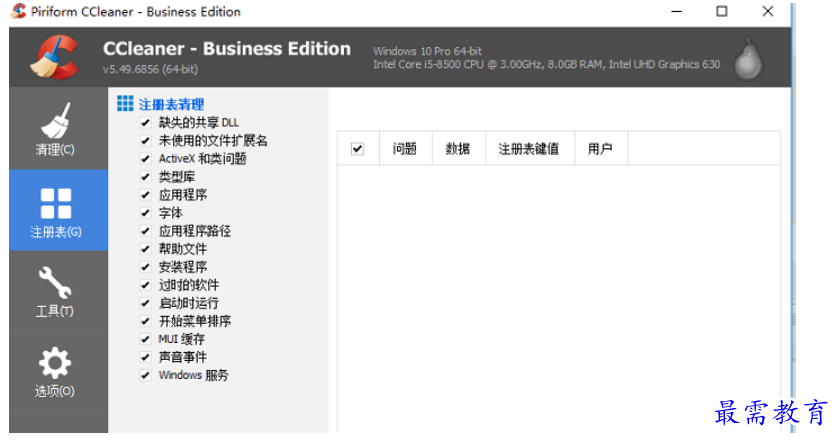Click the CCleaner title bar icon

click(x=19, y=11)
